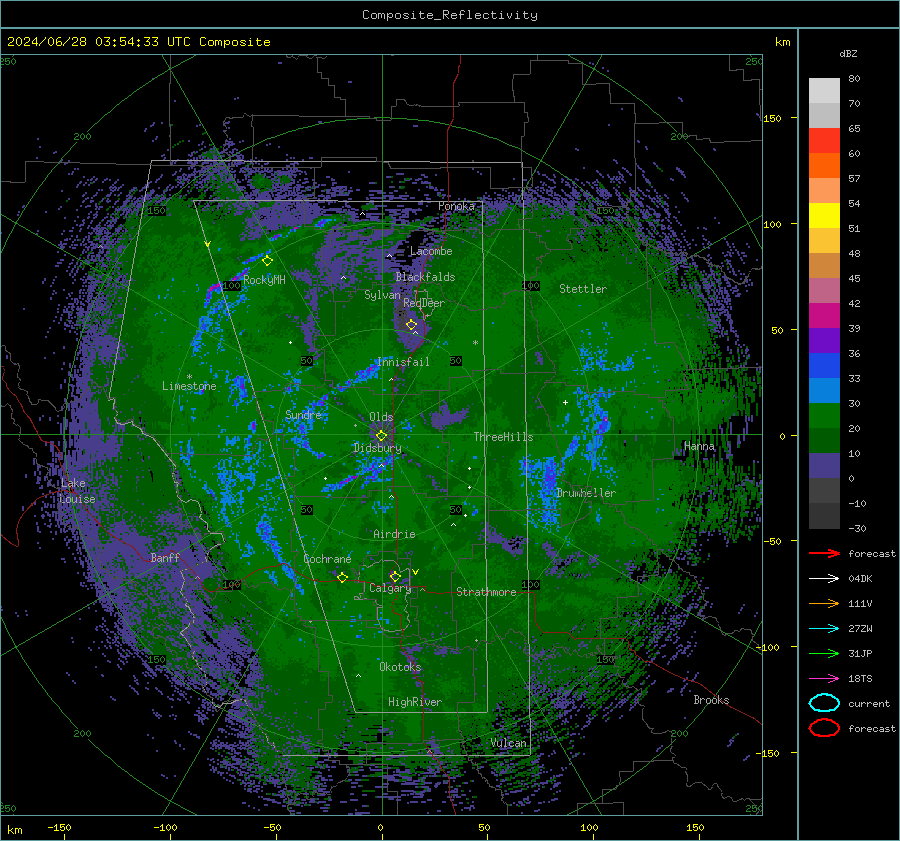Click the HighRiver city label
The width and height of the screenshot is (900, 841).
415,702
